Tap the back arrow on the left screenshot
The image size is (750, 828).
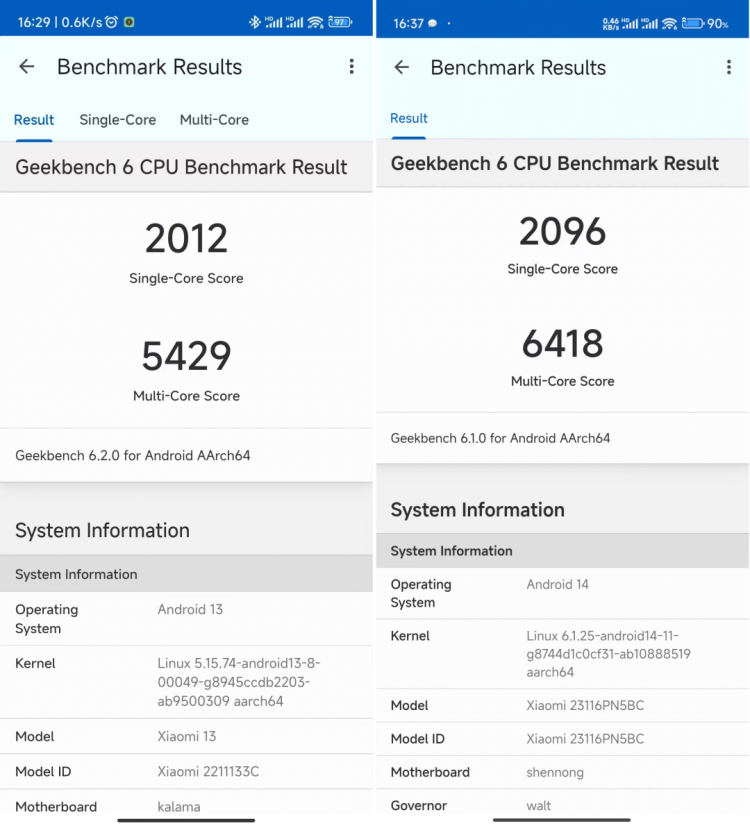(26, 67)
